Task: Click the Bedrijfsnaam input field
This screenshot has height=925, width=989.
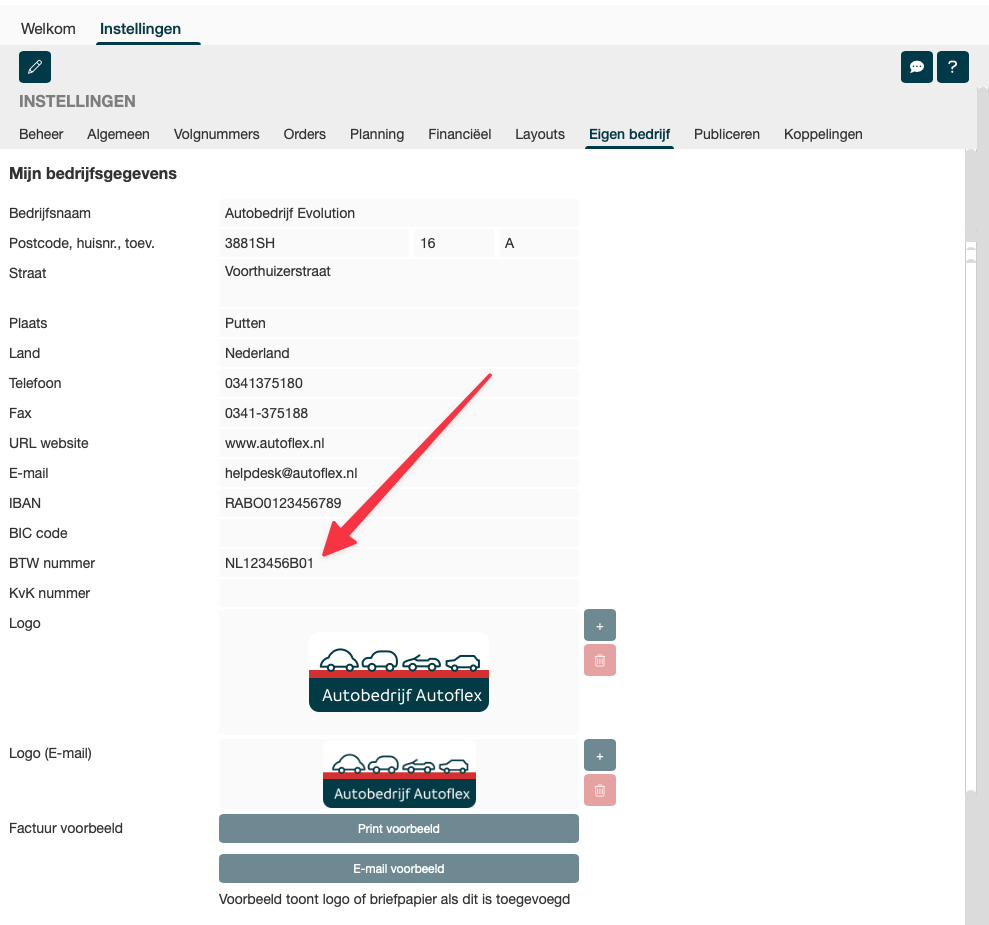Action: point(398,213)
